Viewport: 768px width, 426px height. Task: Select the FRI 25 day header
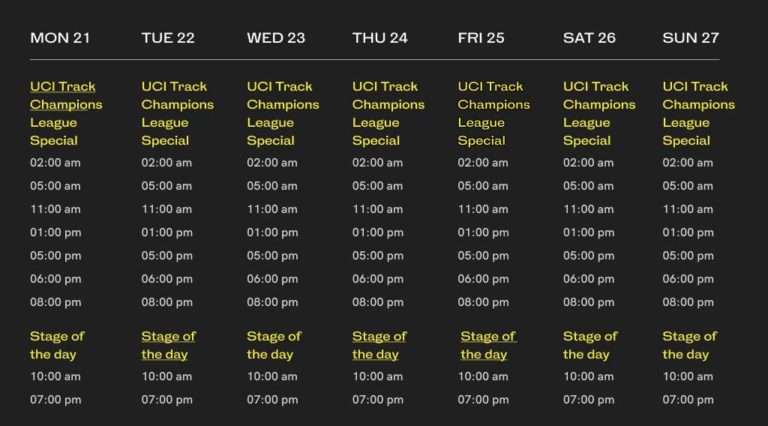(x=481, y=38)
